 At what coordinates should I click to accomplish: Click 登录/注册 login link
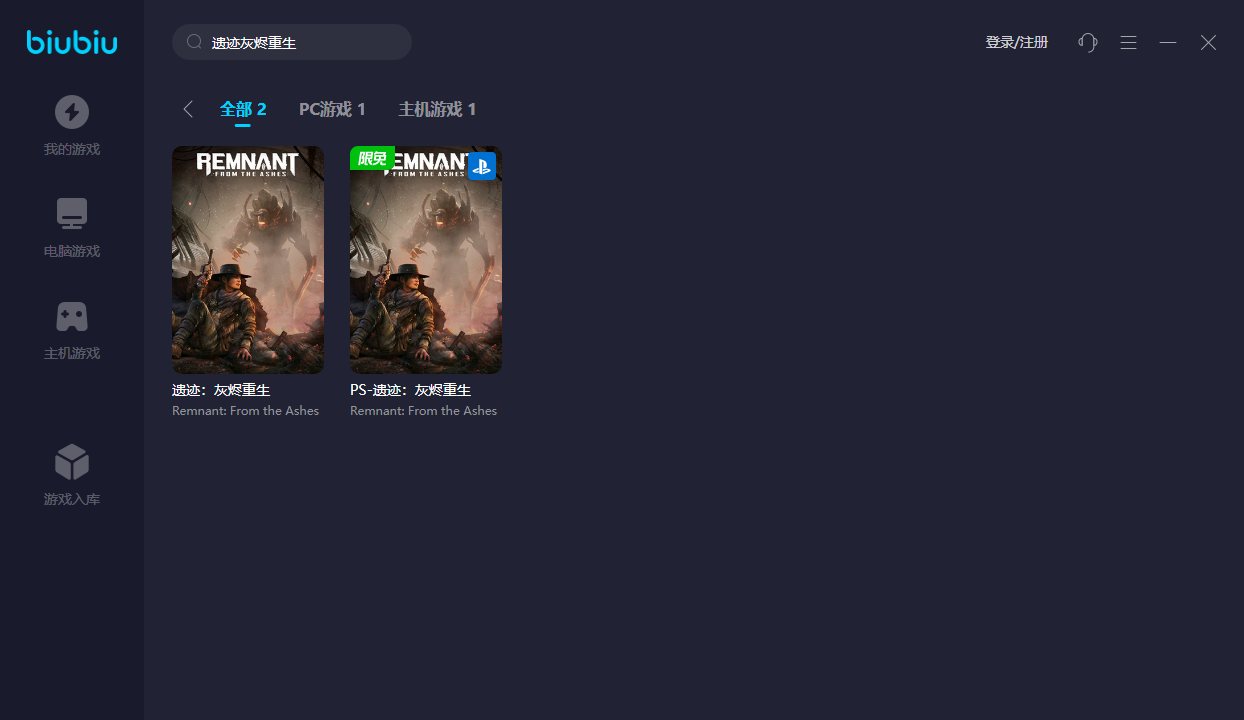pos(1017,42)
